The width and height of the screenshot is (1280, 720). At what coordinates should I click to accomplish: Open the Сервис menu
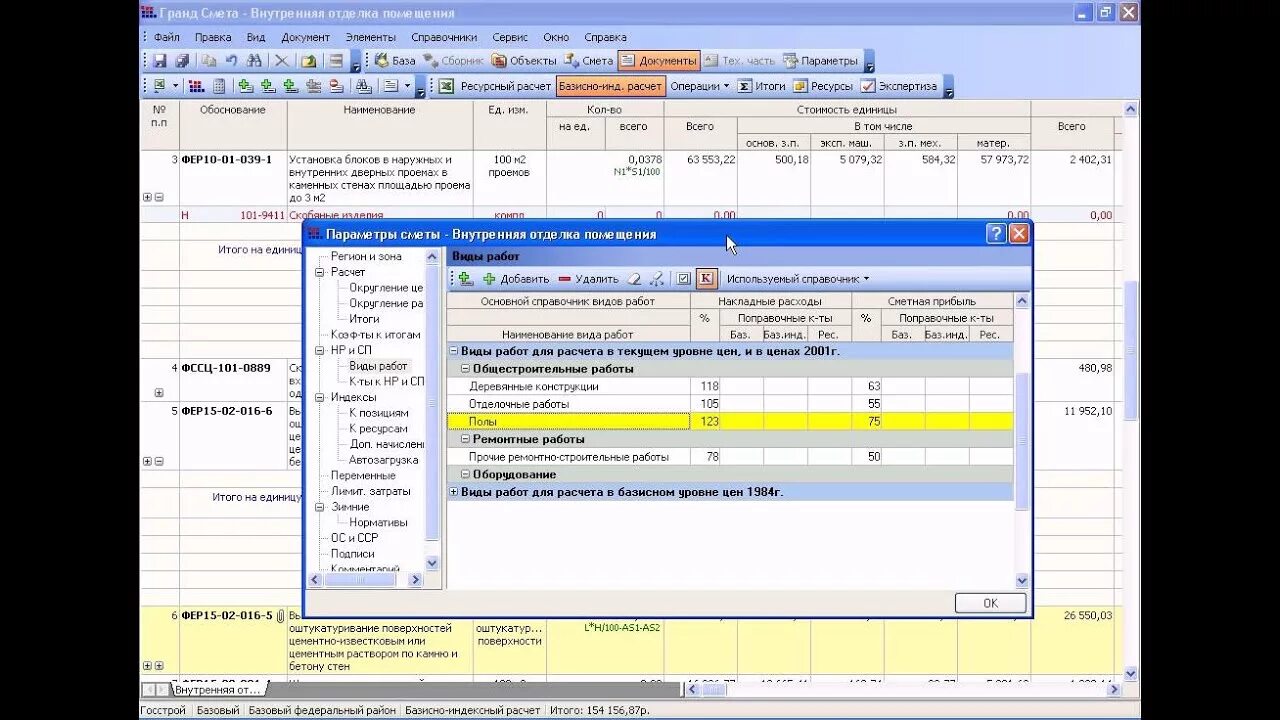pos(510,37)
